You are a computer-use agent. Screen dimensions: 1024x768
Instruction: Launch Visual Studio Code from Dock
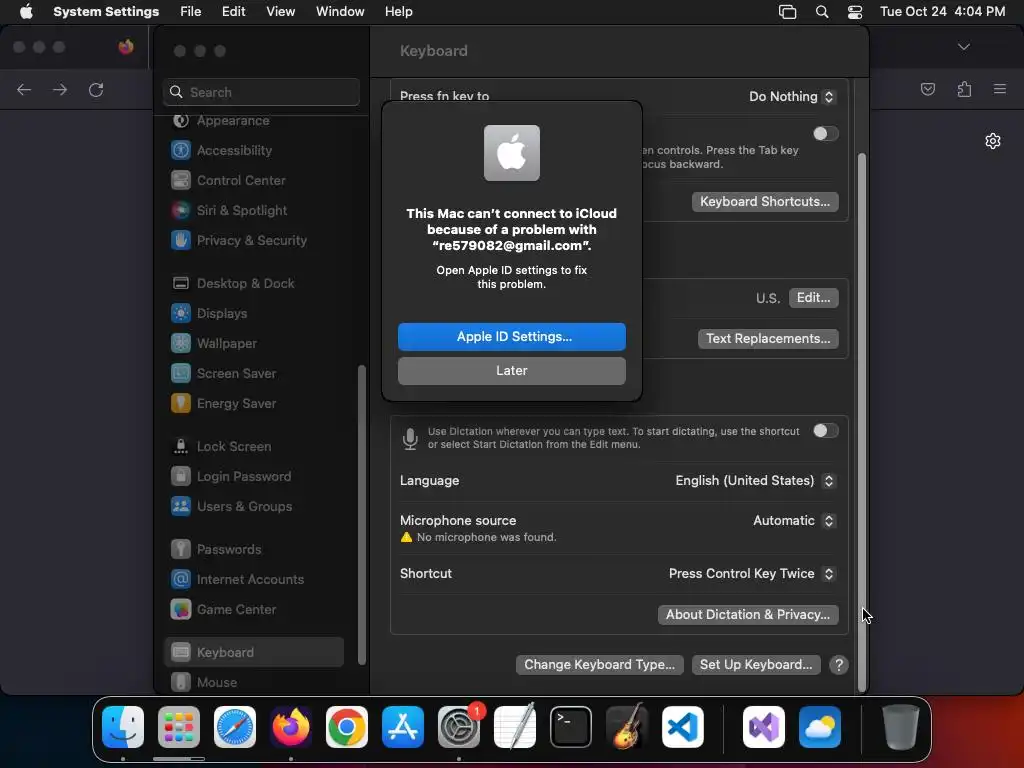[682, 727]
